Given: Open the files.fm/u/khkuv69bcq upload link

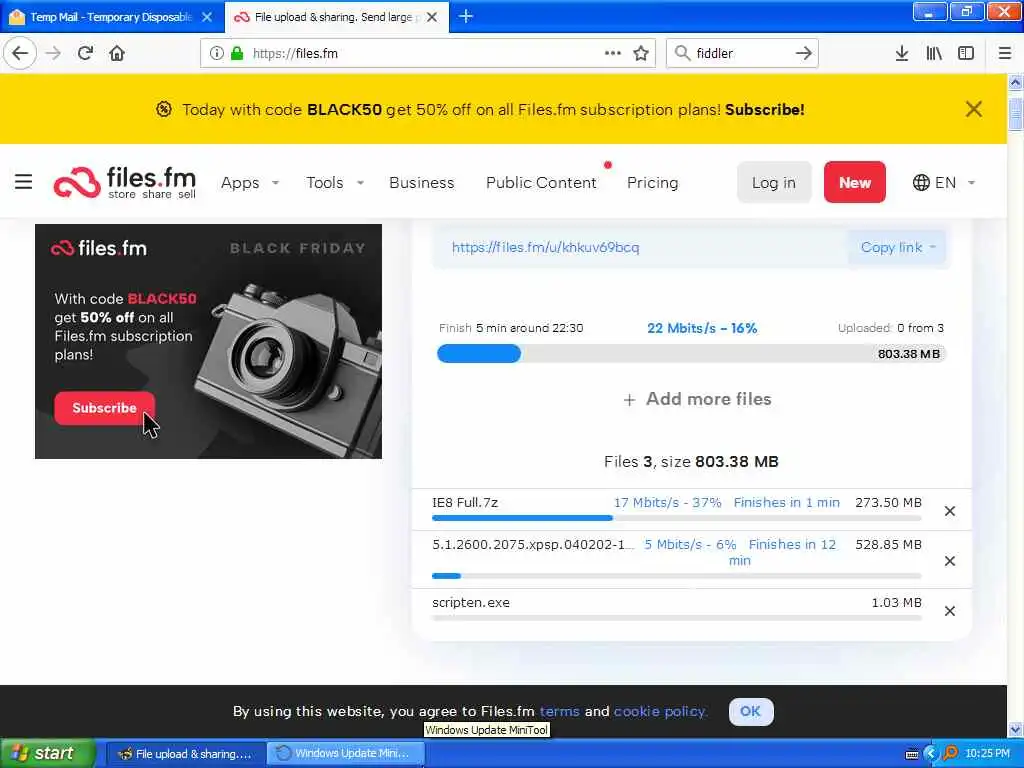Looking at the screenshot, I should pos(545,248).
